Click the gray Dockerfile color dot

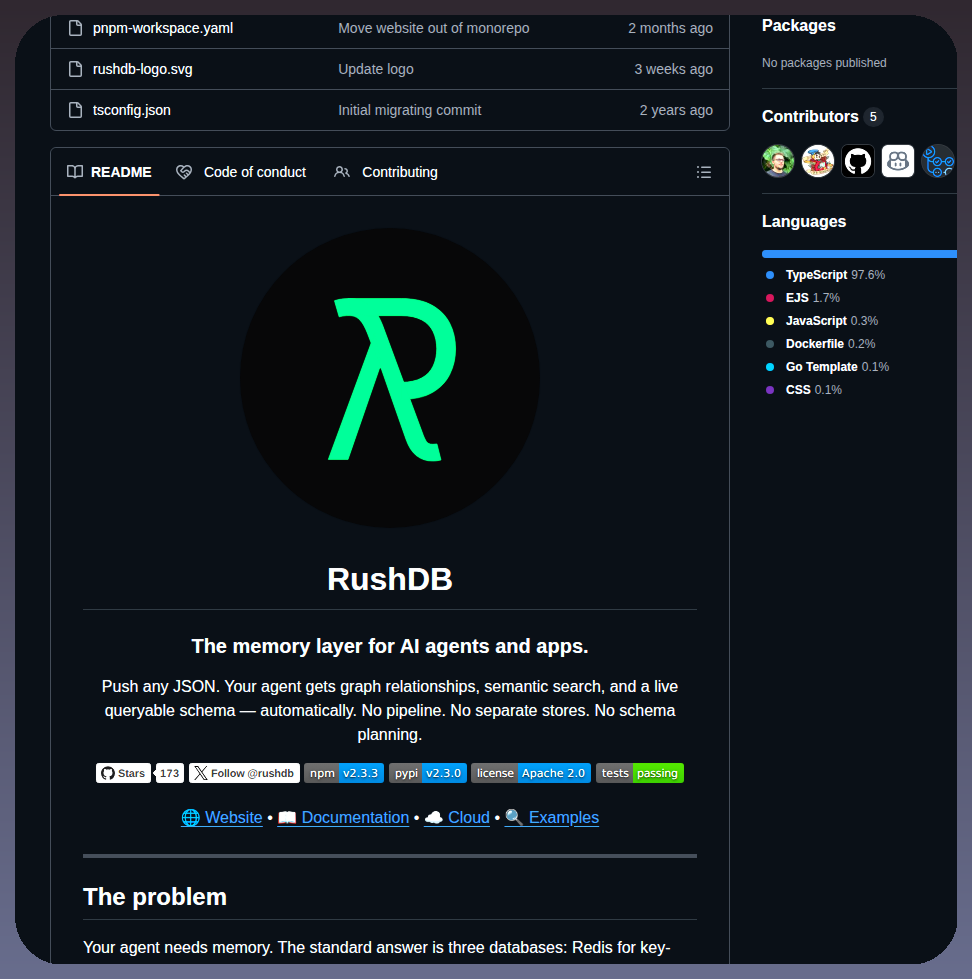[770, 344]
